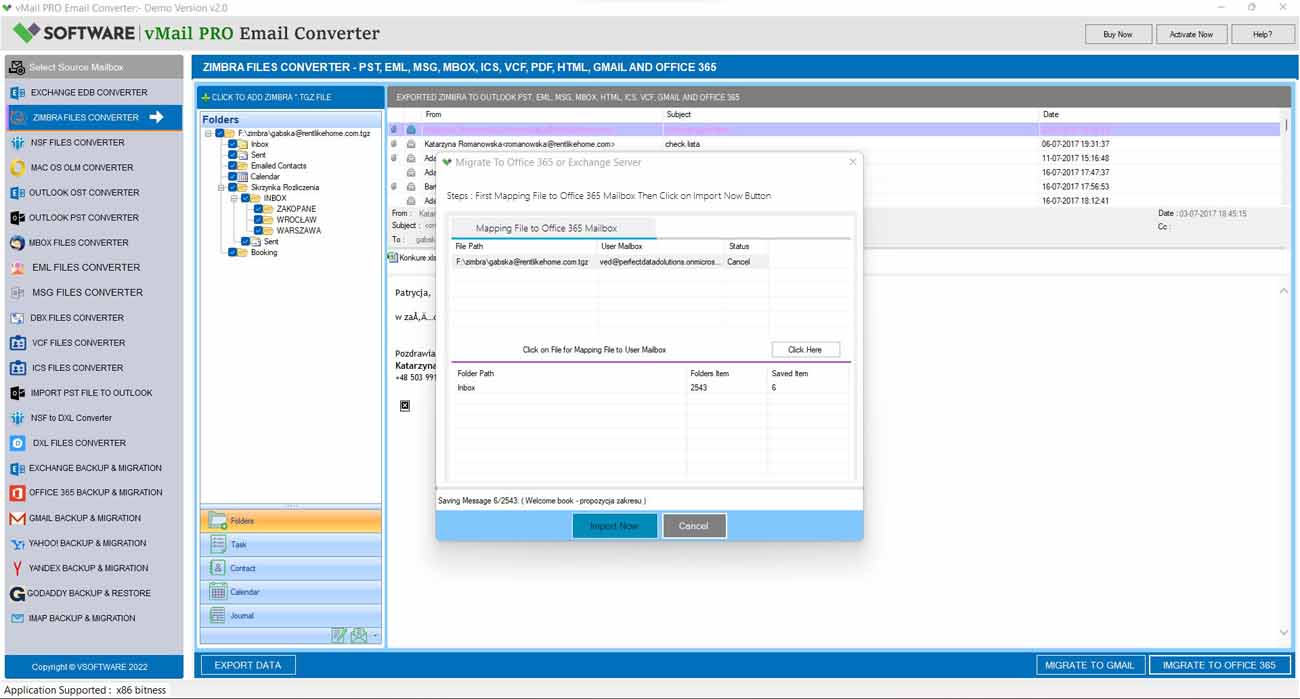
Task: Click the Activate Now button
Action: point(1191,34)
